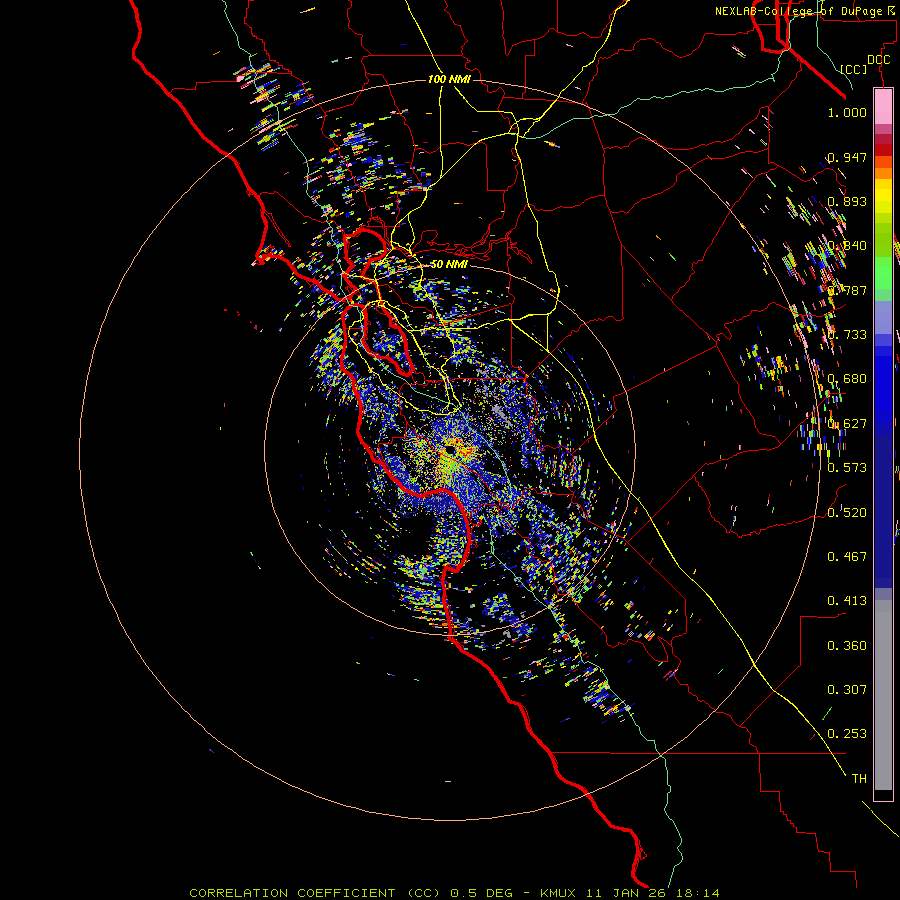Click the 100 NMI range ring label

tap(449, 79)
